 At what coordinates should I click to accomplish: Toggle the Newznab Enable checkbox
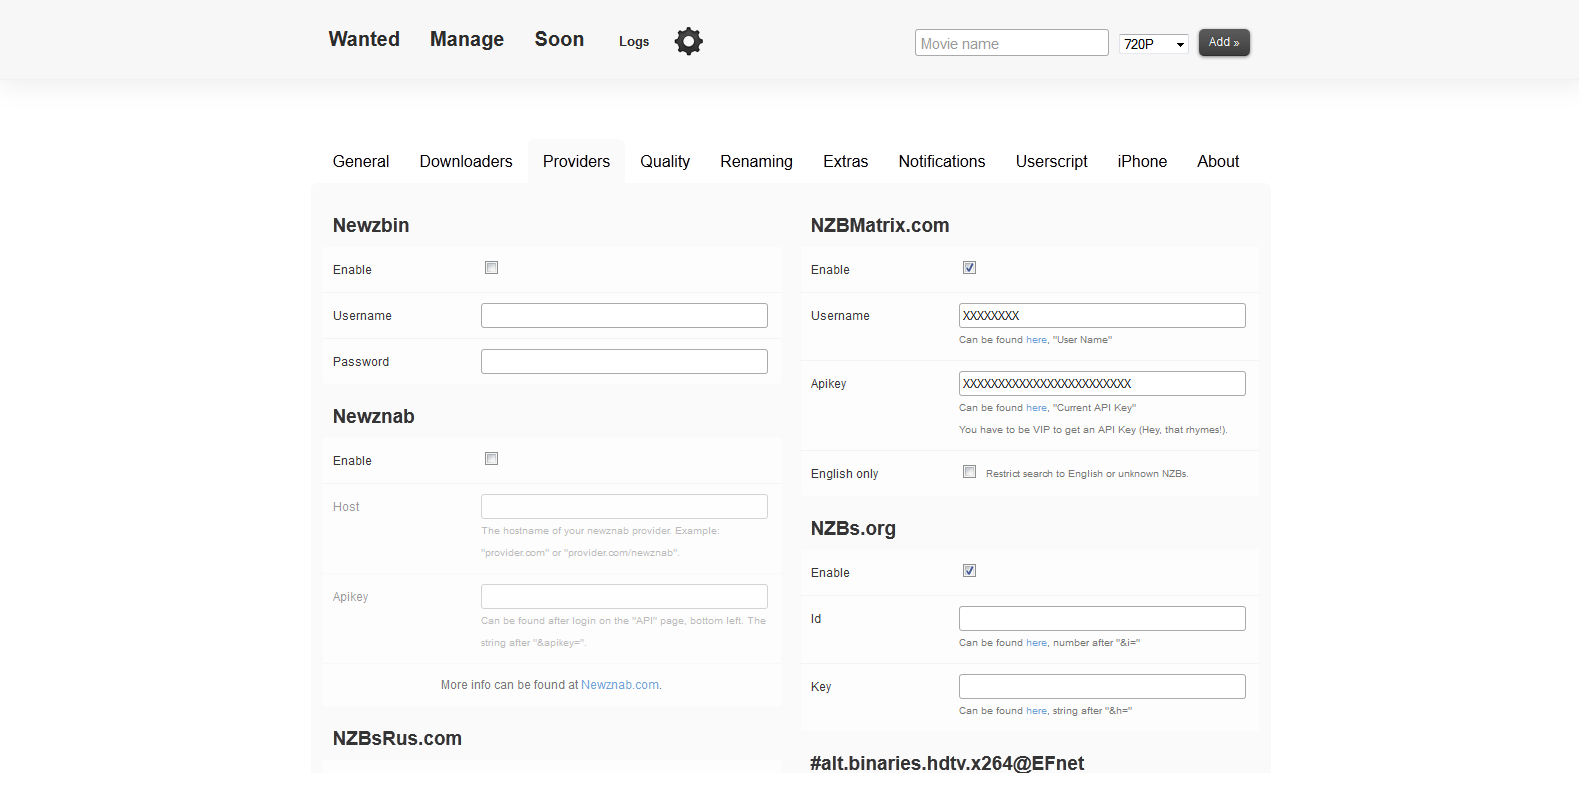[491, 459]
